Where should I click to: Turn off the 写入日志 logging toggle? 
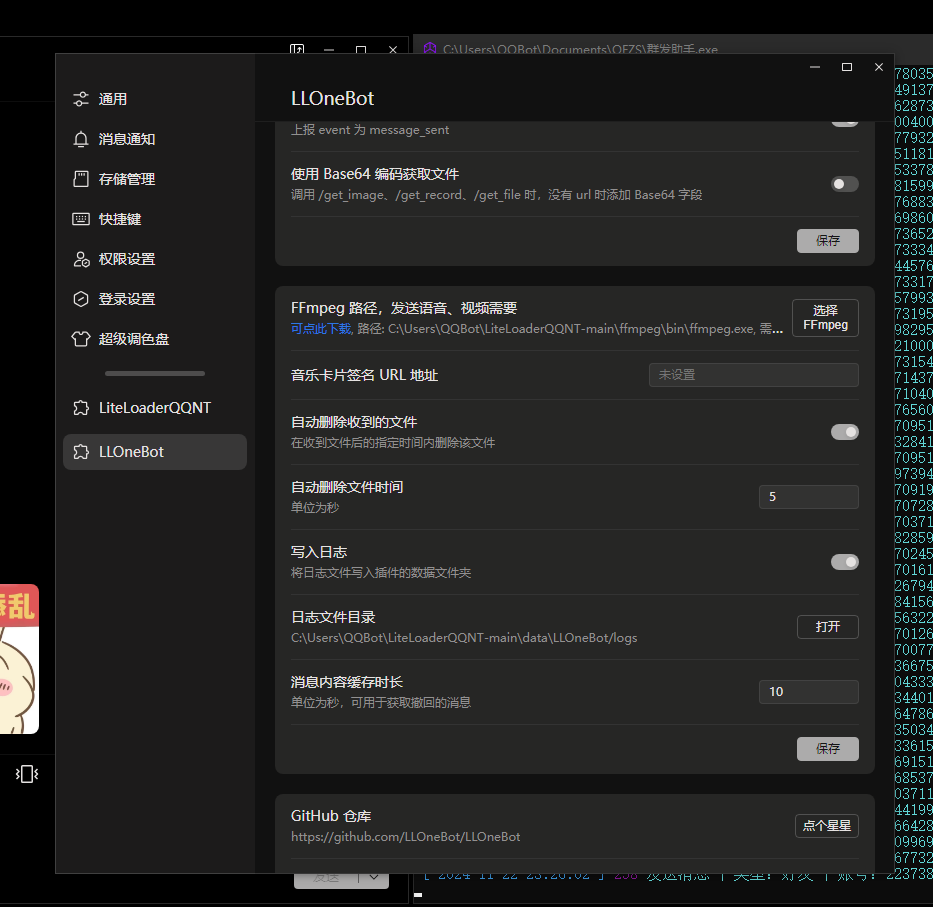tap(845, 562)
